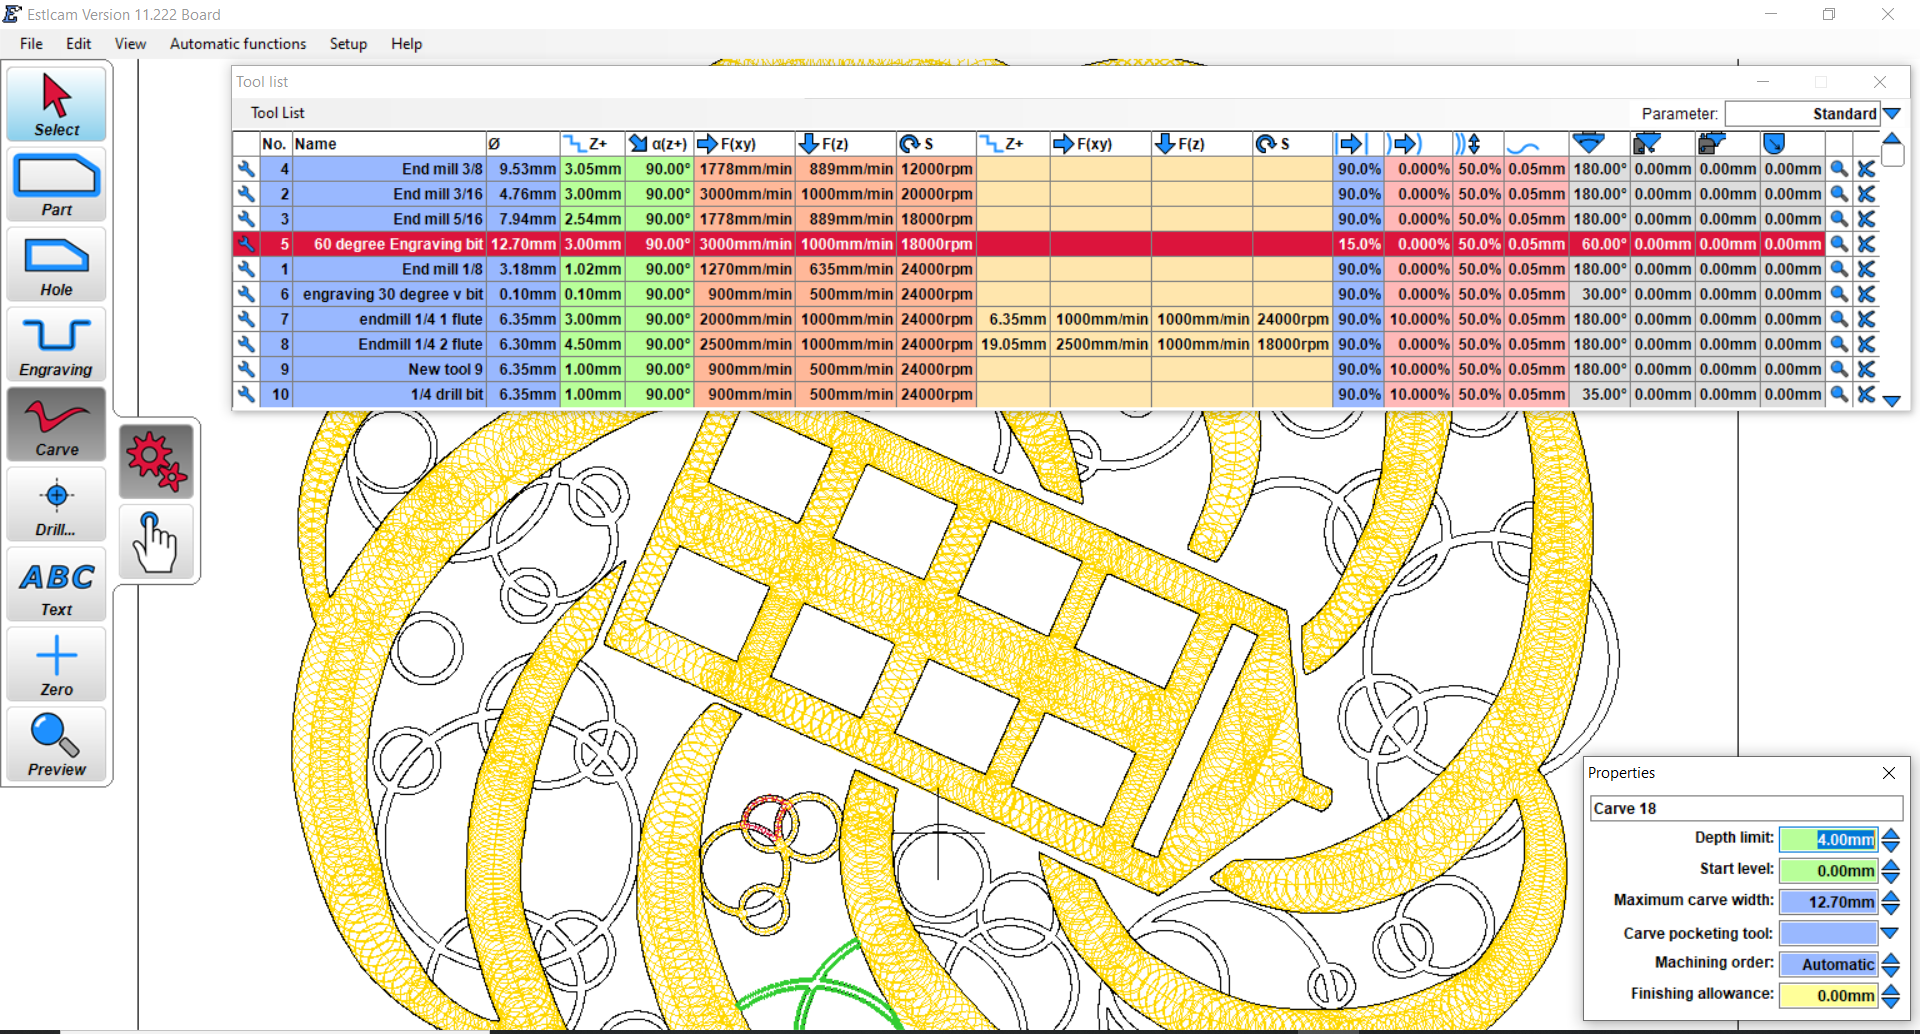Open the Preview tool
1920x1034 pixels.
pos(57,744)
